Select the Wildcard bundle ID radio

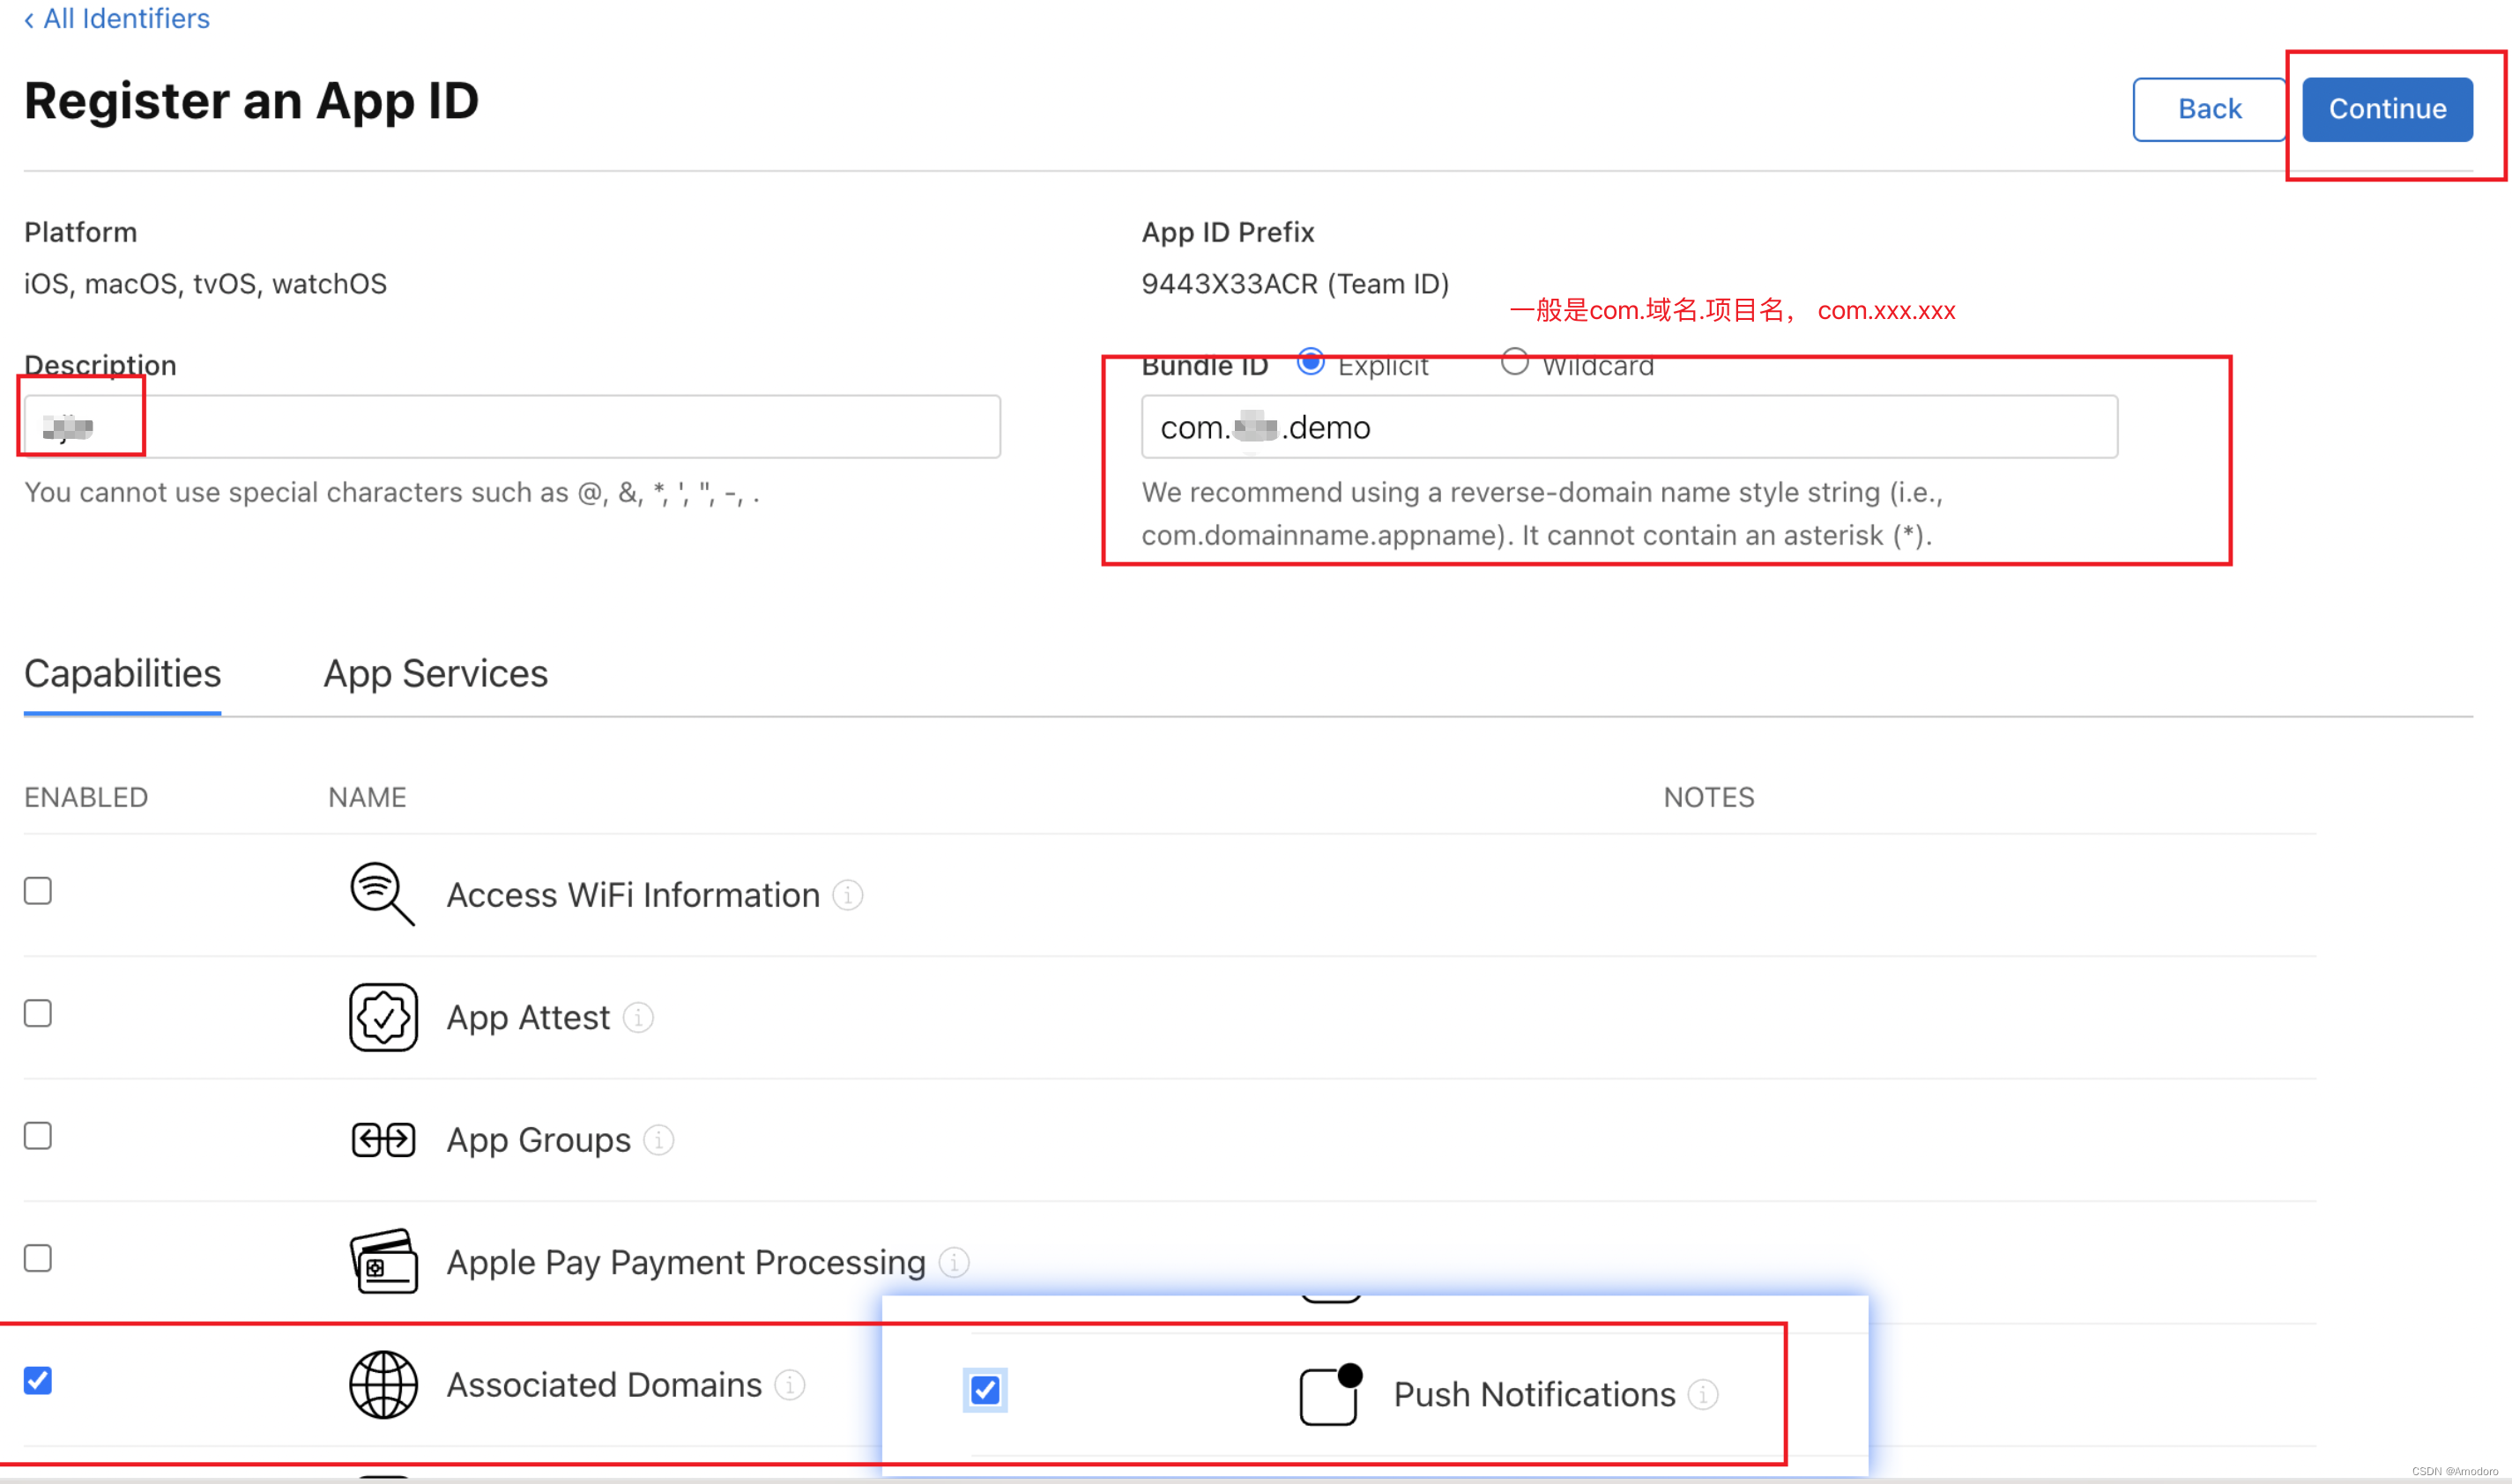pyautogui.click(x=1513, y=362)
